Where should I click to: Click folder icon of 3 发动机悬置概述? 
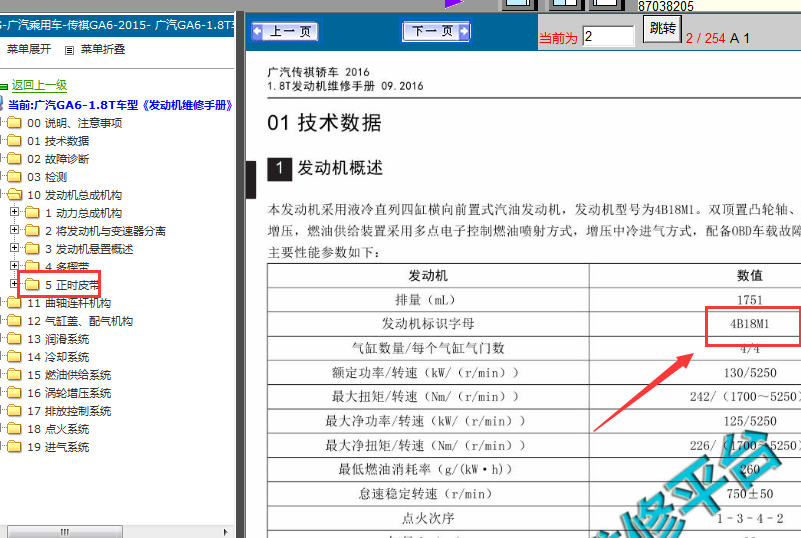point(32,248)
